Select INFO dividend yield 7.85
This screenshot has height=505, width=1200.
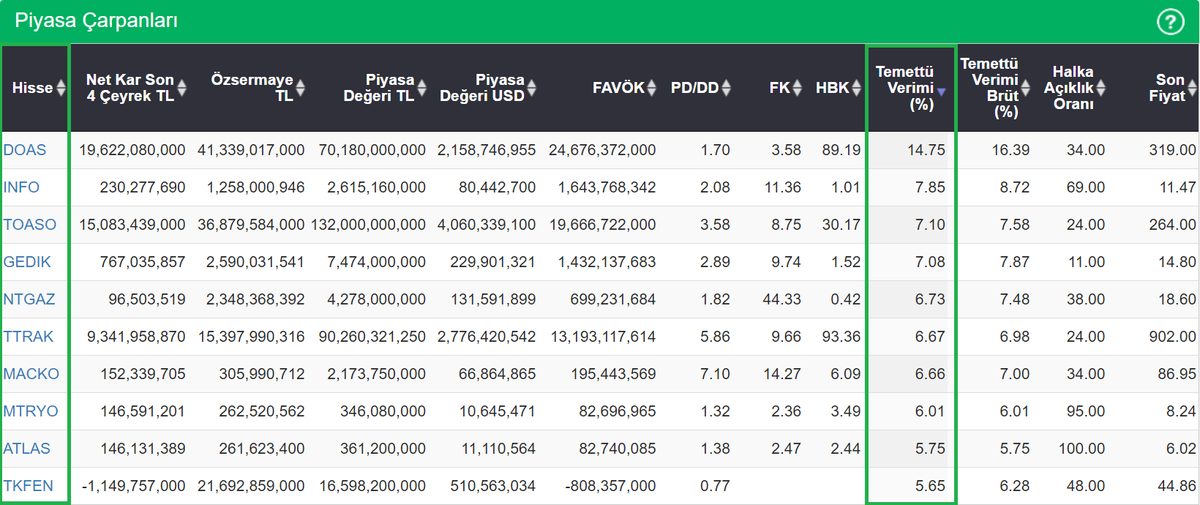[x=930, y=187]
